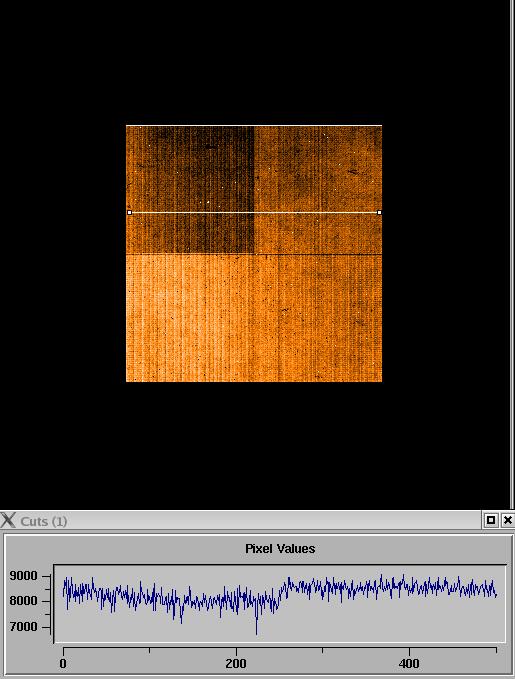Click the 400 label on the x-axis
This screenshot has height=679, width=515.
[409, 663]
